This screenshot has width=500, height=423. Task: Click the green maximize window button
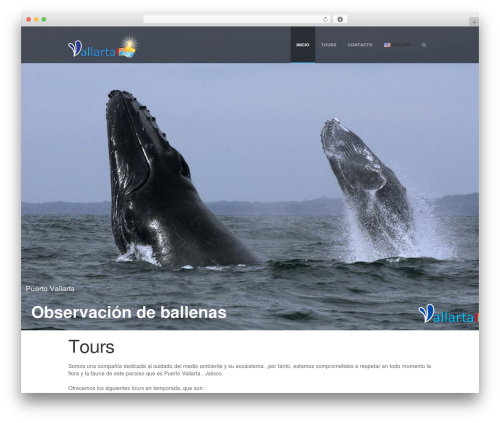click(44, 19)
